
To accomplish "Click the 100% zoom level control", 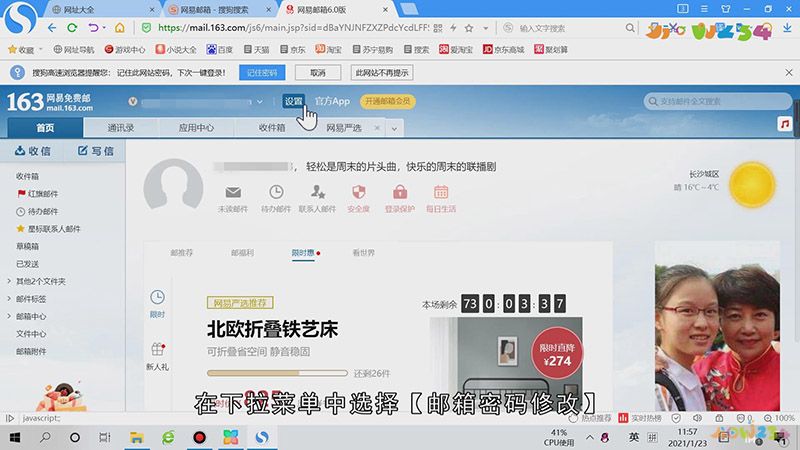I will pos(780,418).
